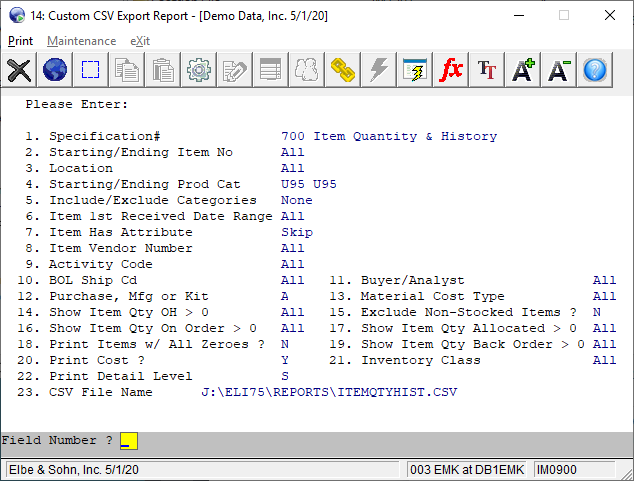Click 'All' value for Material Cost Type
This screenshot has width=634, height=481.
pyautogui.click(x=604, y=296)
